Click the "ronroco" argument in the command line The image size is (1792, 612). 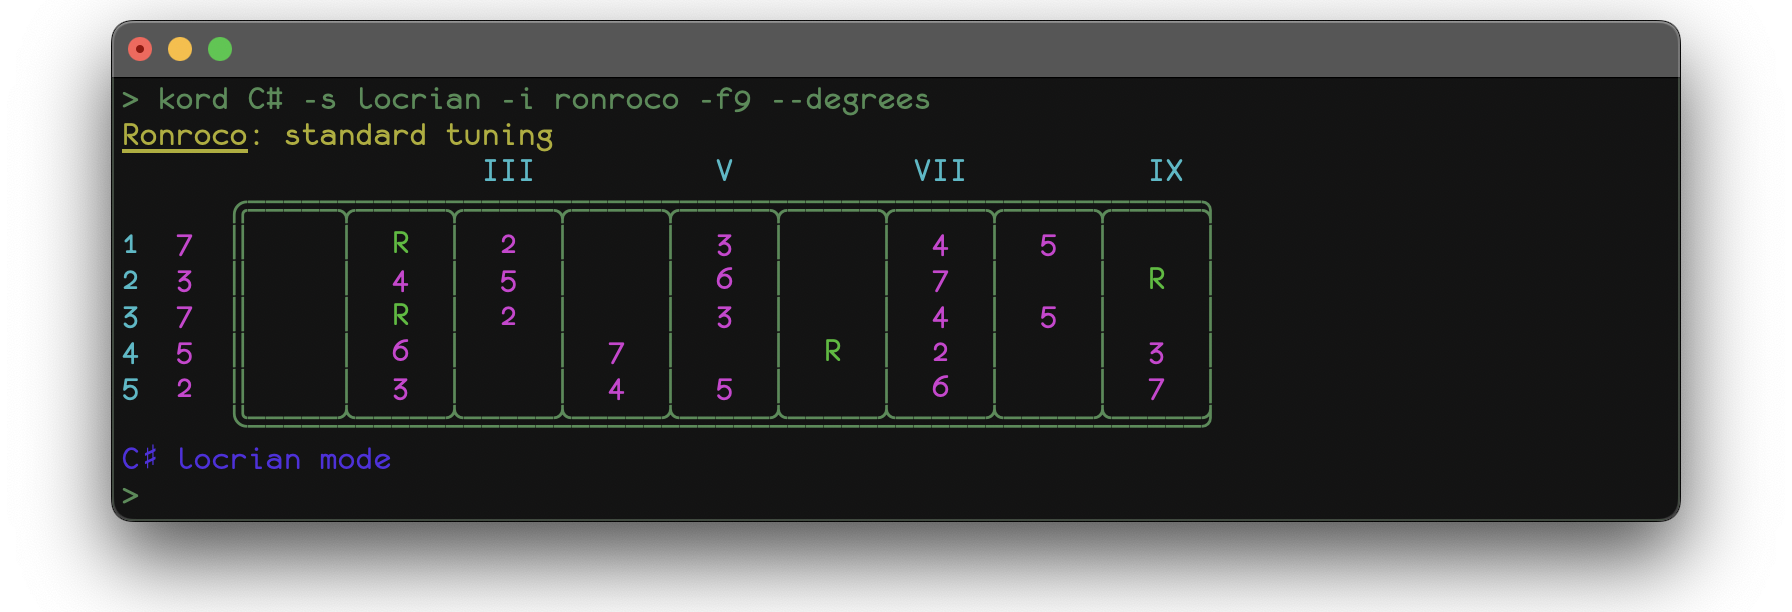pyautogui.click(x=616, y=99)
